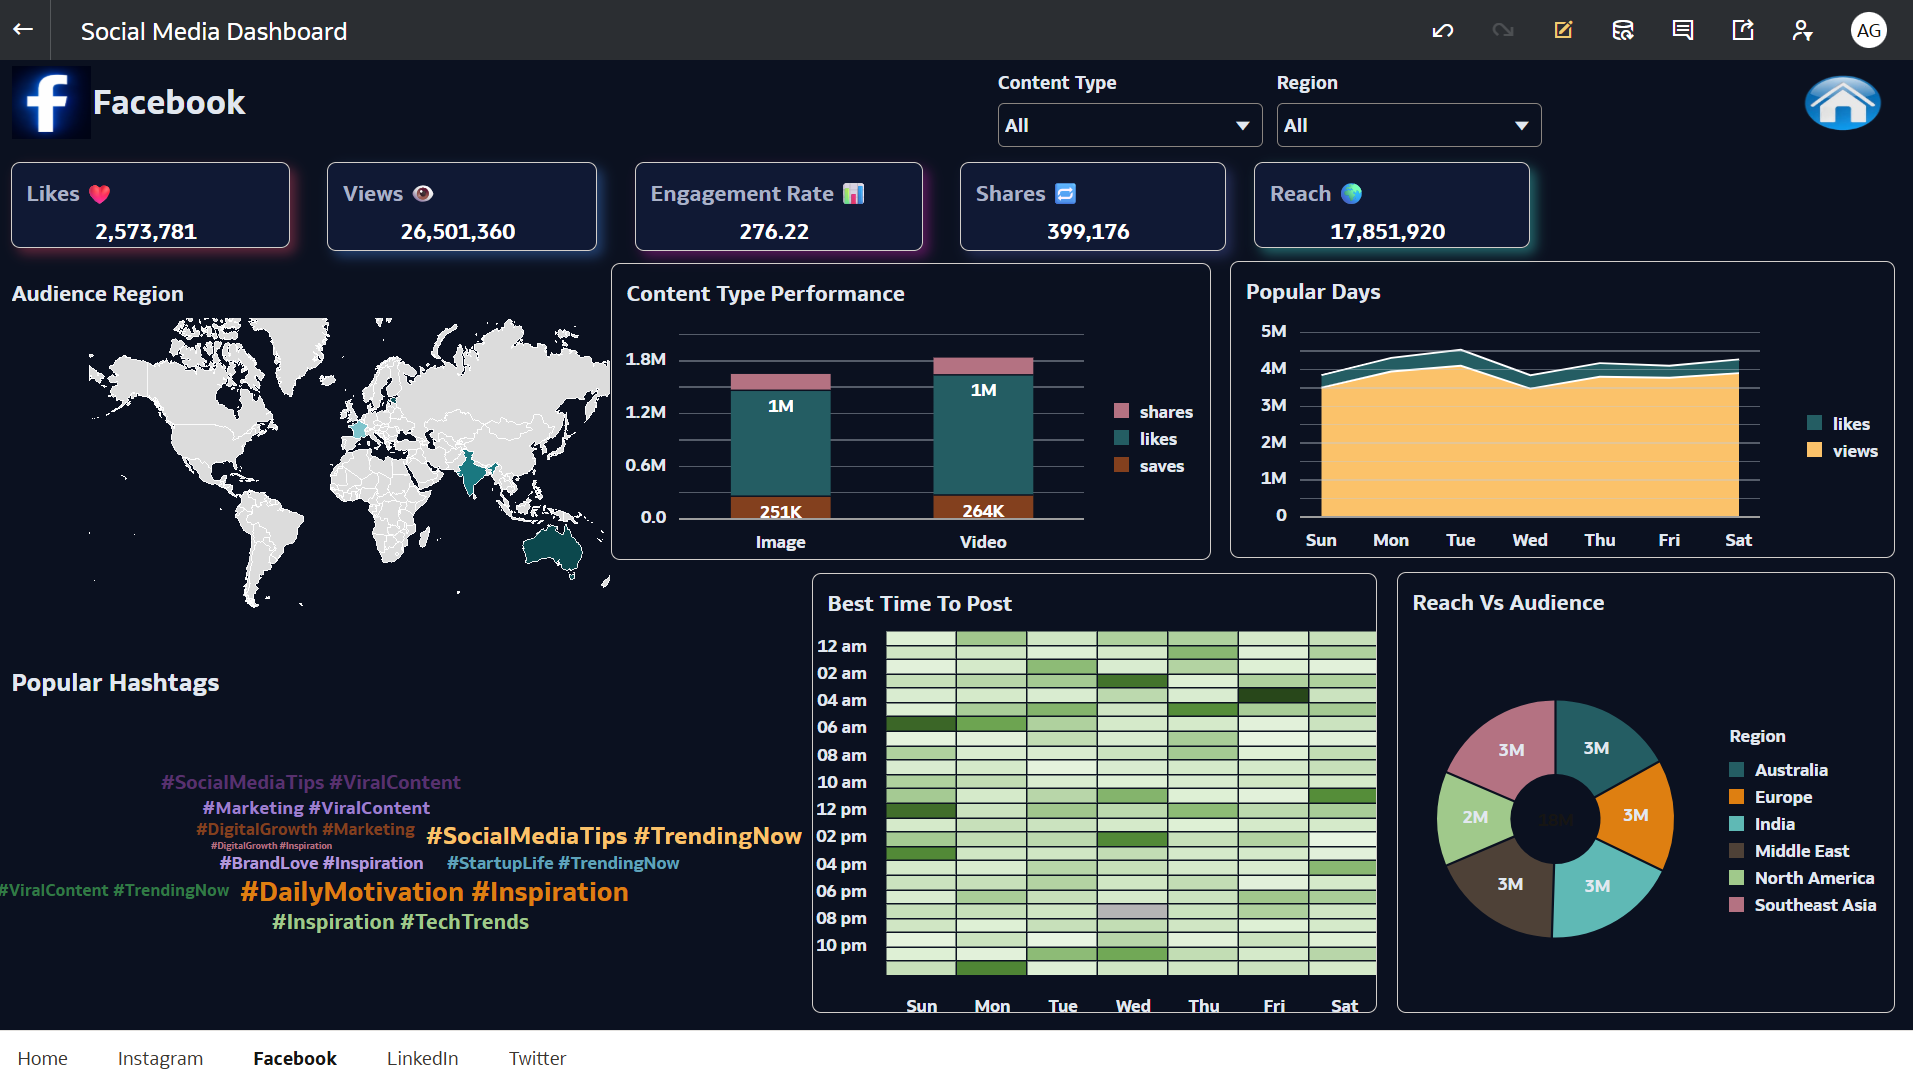The width and height of the screenshot is (1913, 1075).
Task: Click the Engagement Rate 276.22 value
Action: click(x=774, y=231)
